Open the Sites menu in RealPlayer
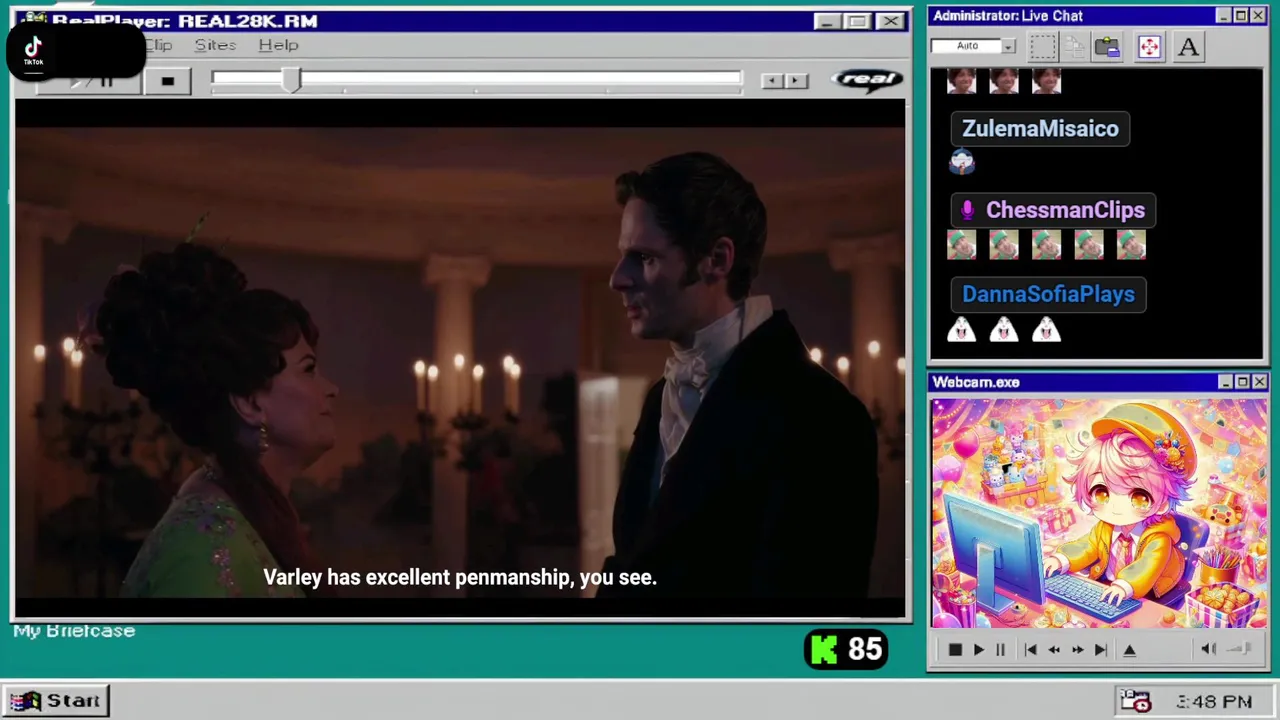The image size is (1280, 720). tap(215, 45)
